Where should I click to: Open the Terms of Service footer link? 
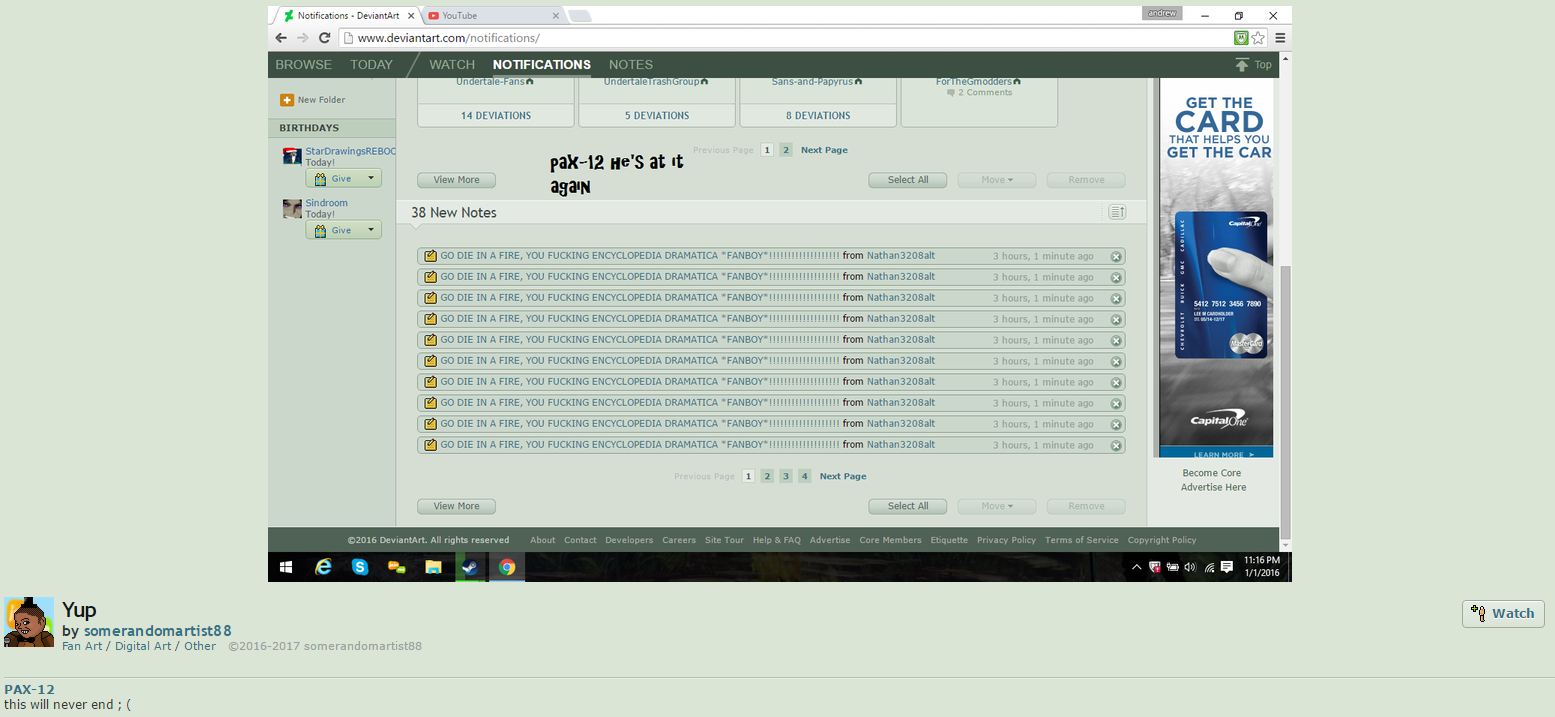(x=1082, y=540)
